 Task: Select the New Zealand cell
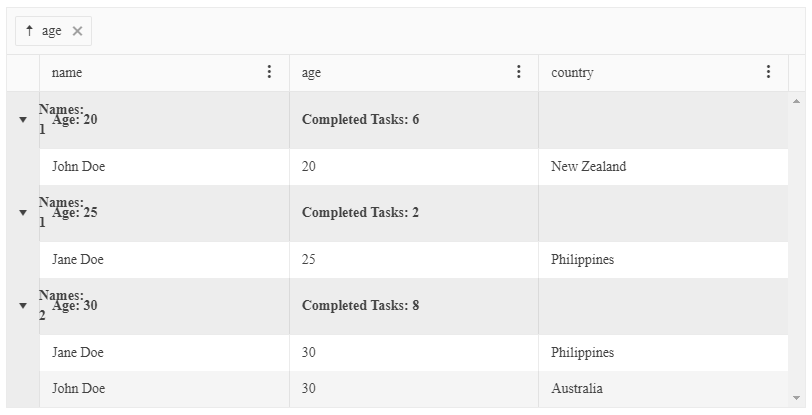(588, 167)
